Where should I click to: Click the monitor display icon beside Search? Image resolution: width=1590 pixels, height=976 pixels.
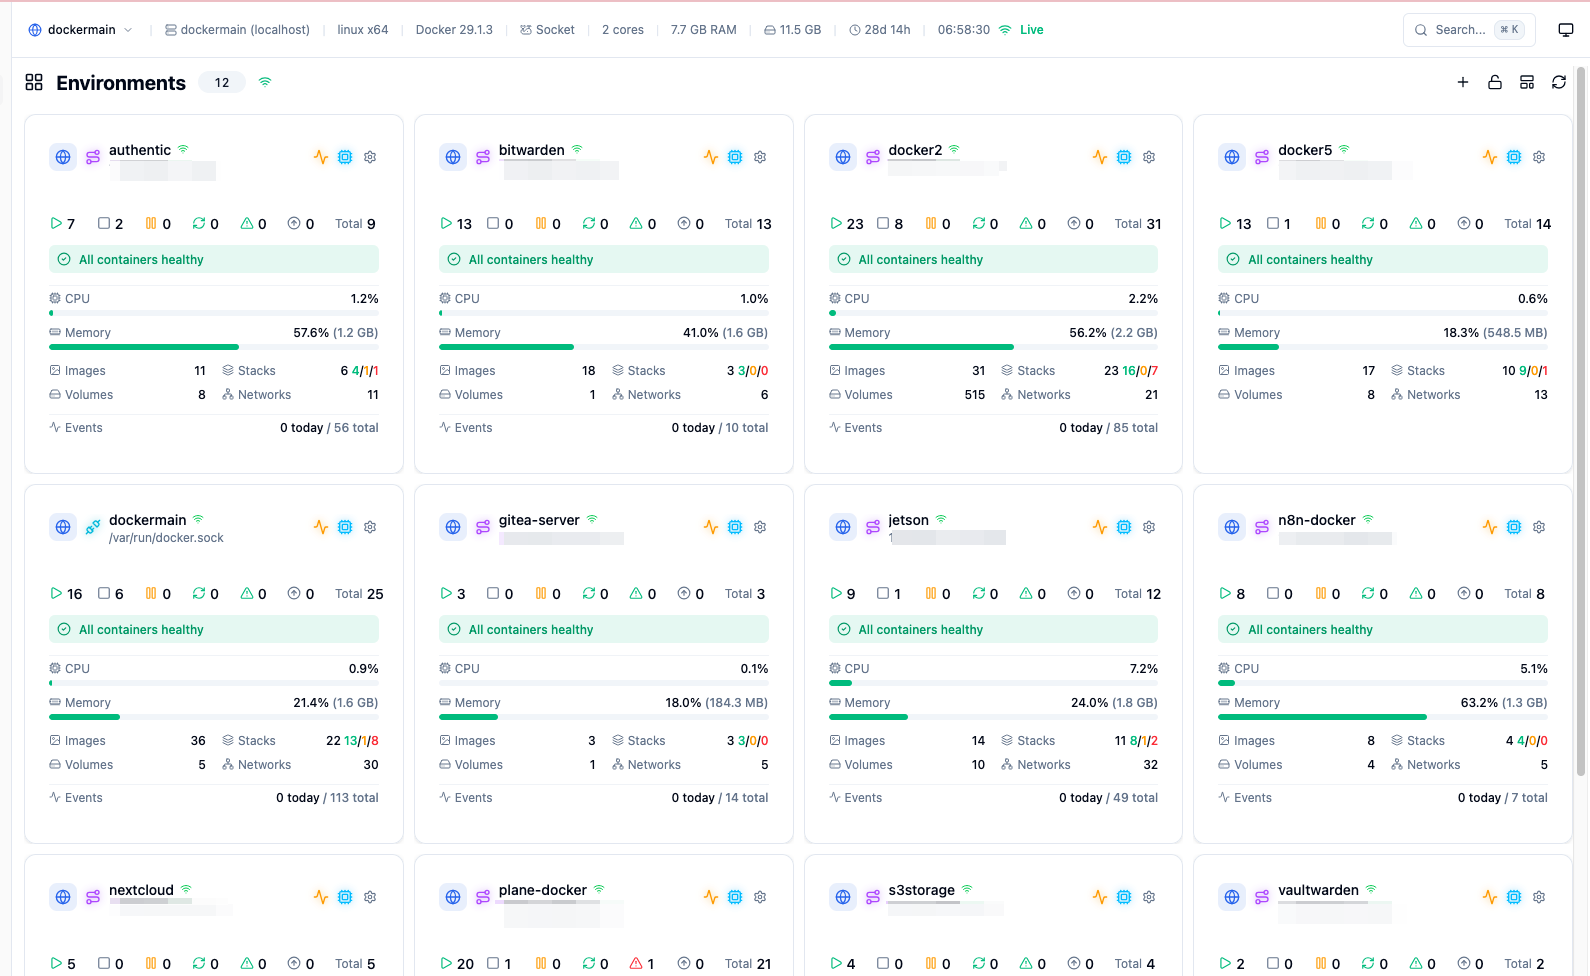tap(1566, 30)
